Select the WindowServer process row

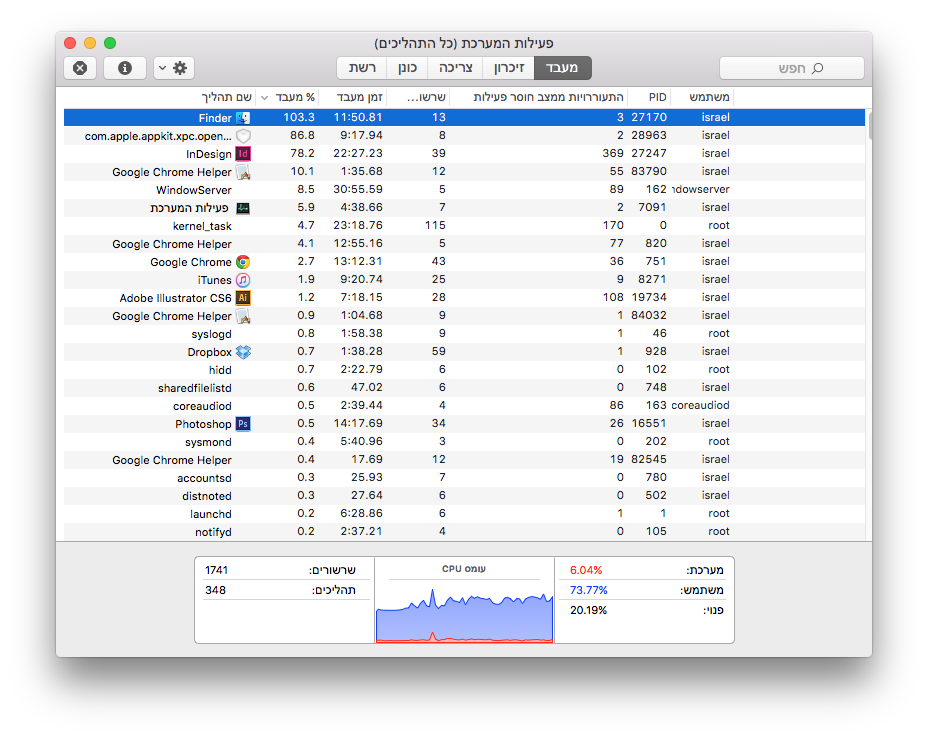click(x=464, y=190)
